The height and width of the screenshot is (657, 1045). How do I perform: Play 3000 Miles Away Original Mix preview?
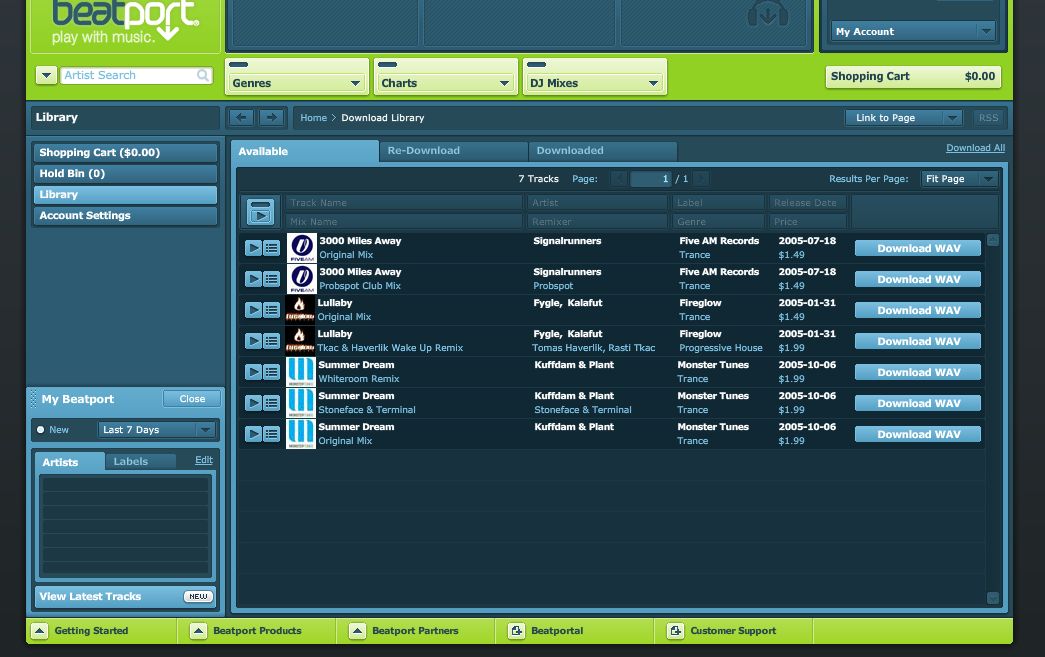[253, 248]
